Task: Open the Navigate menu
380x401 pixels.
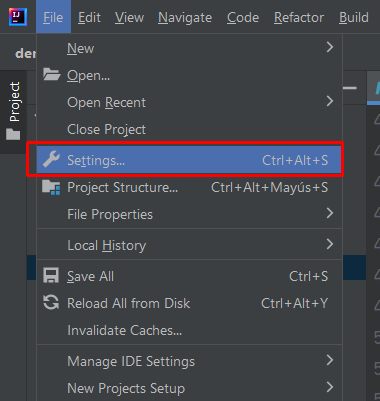Action: (x=185, y=17)
